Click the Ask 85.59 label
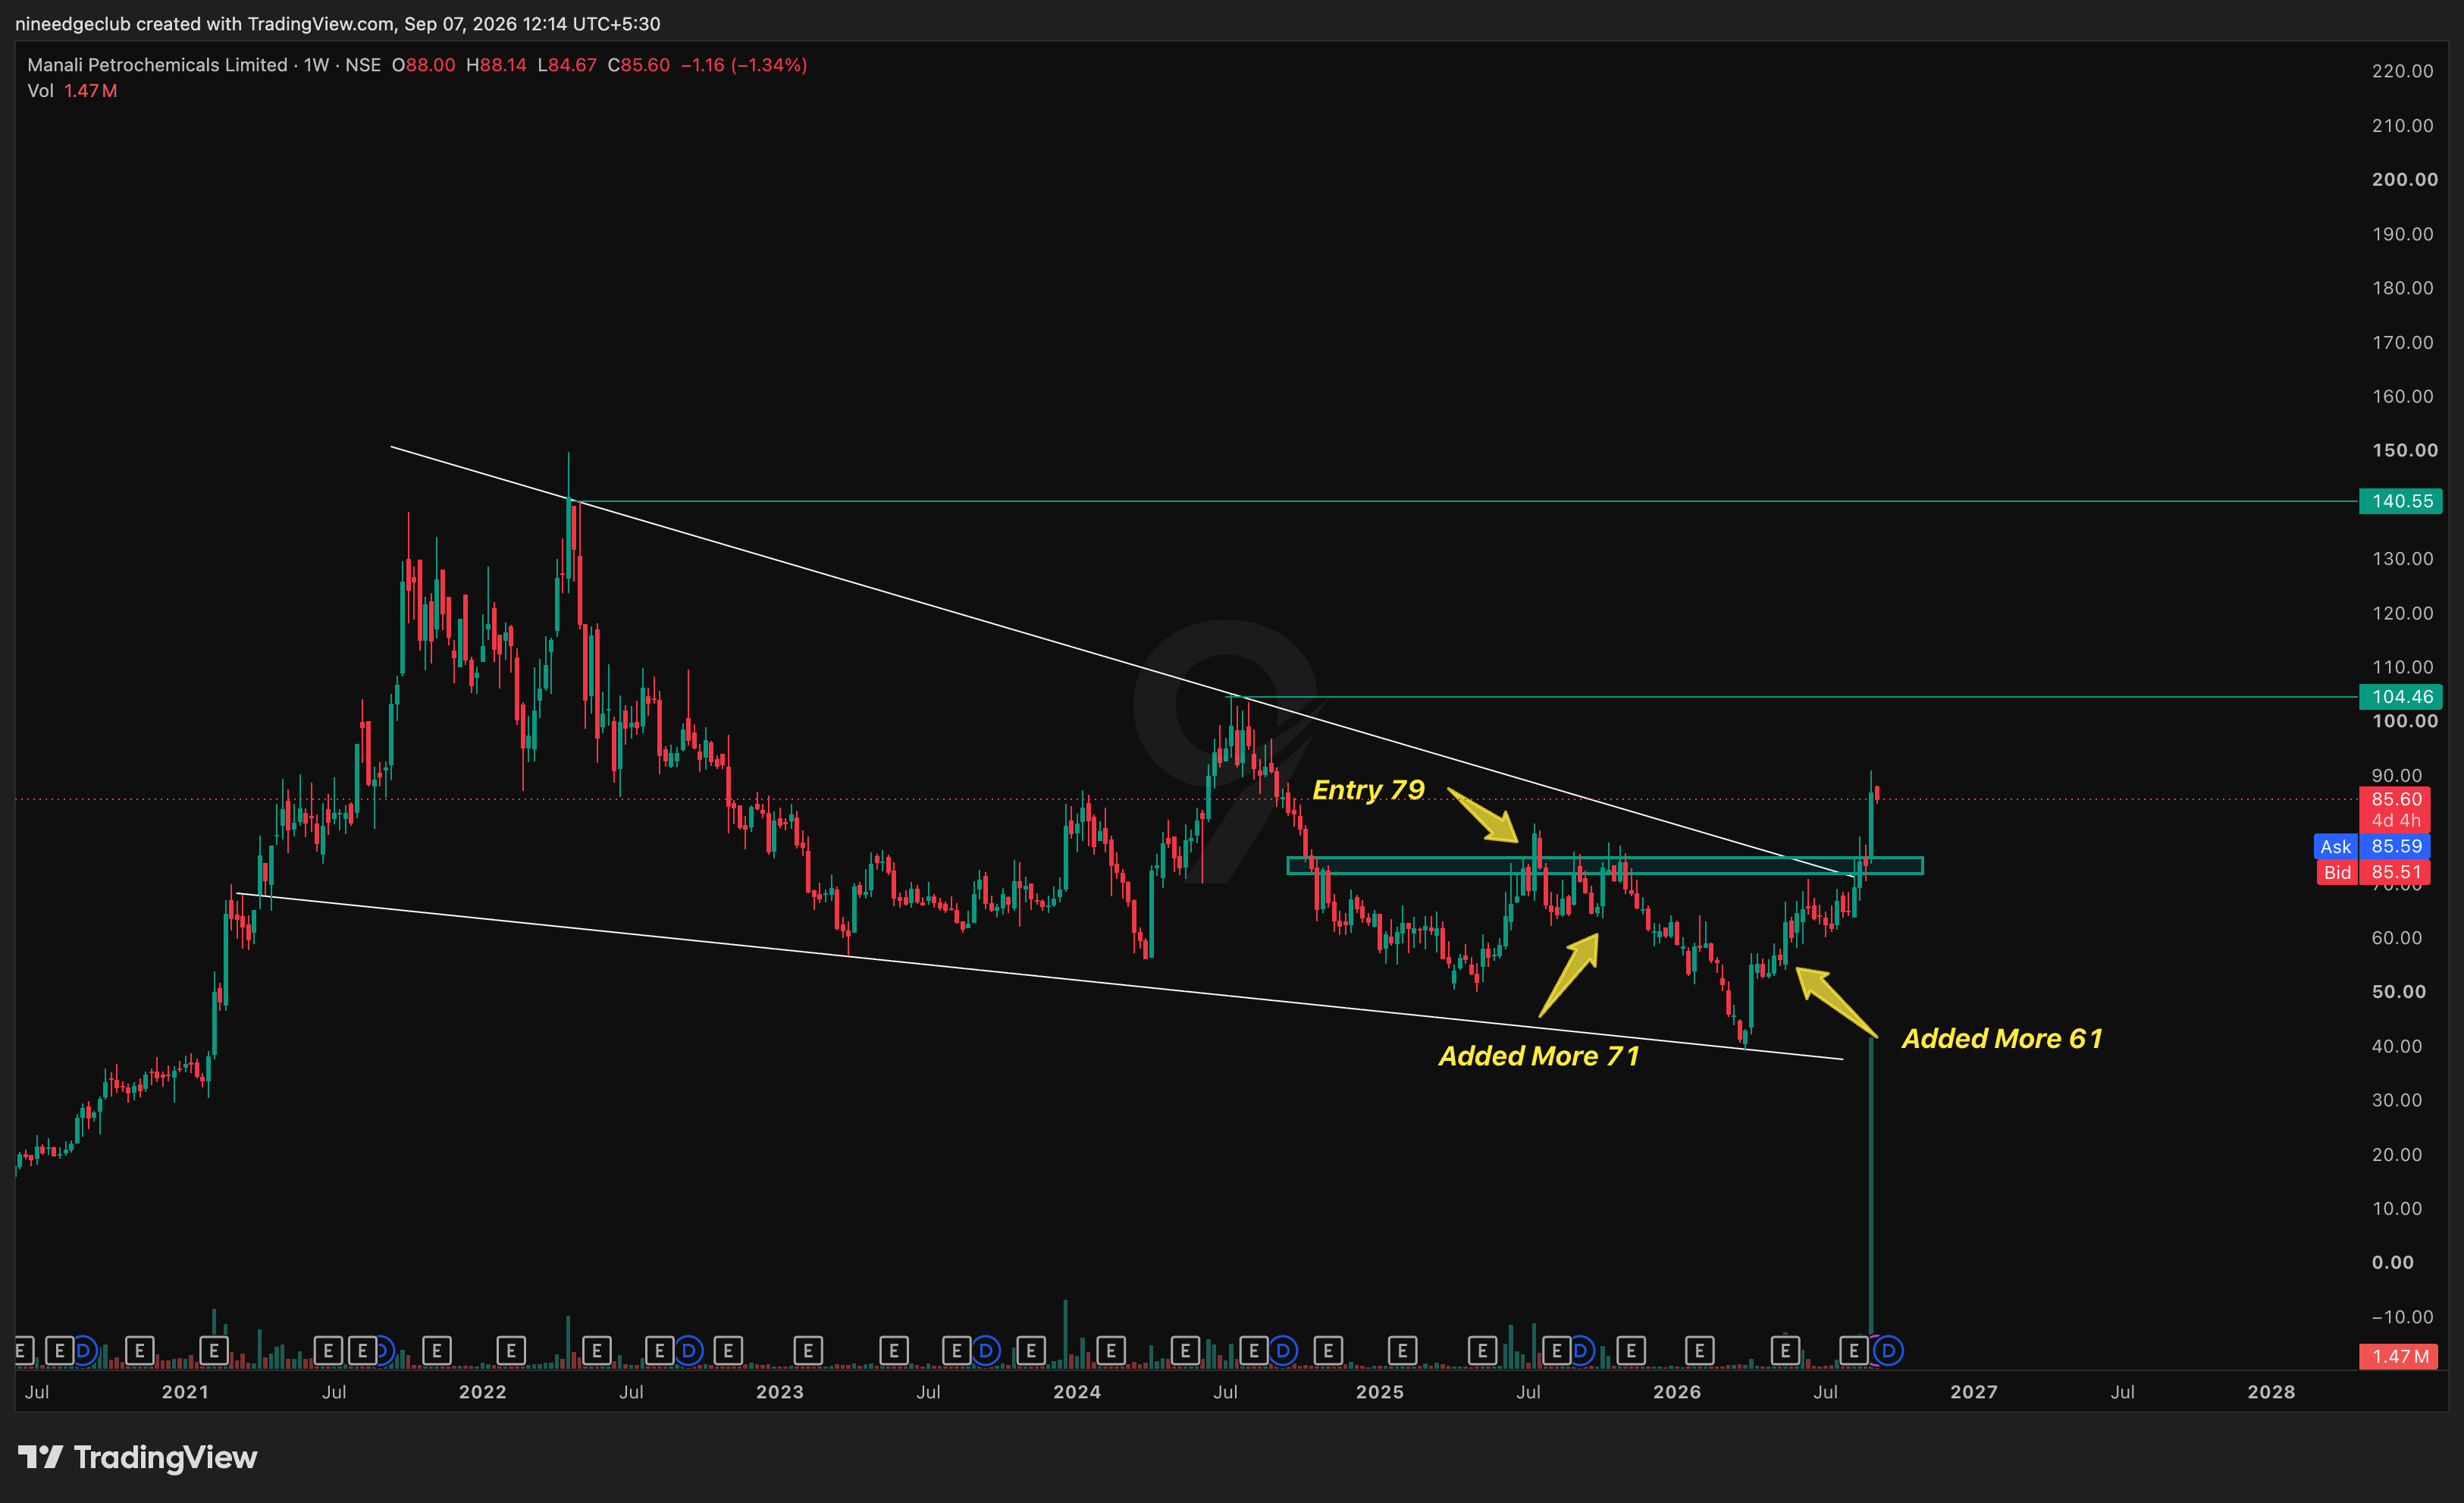 (2371, 846)
